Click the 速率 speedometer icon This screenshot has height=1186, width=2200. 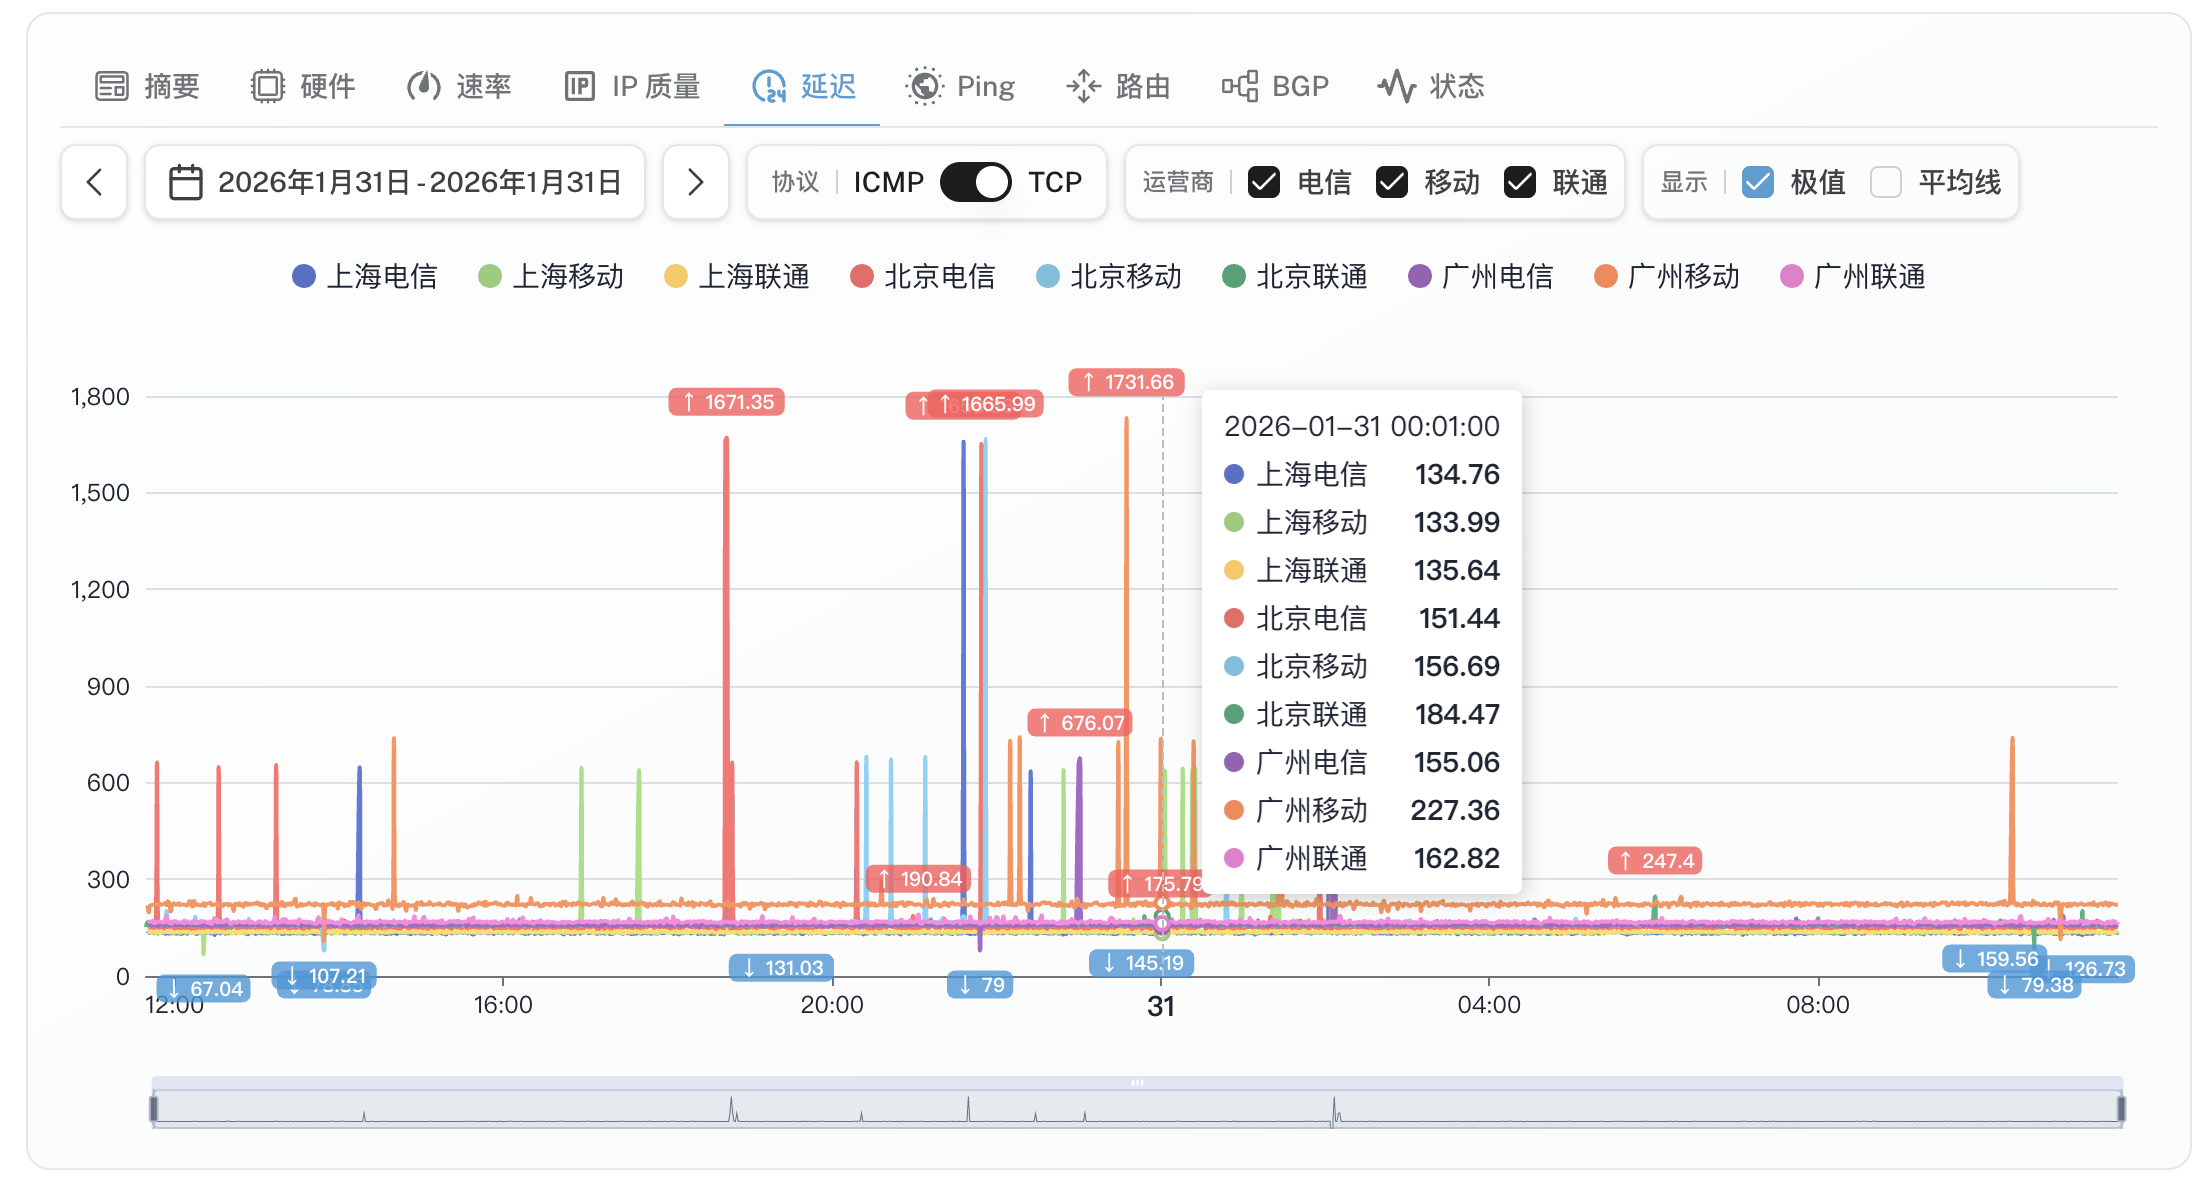point(423,86)
